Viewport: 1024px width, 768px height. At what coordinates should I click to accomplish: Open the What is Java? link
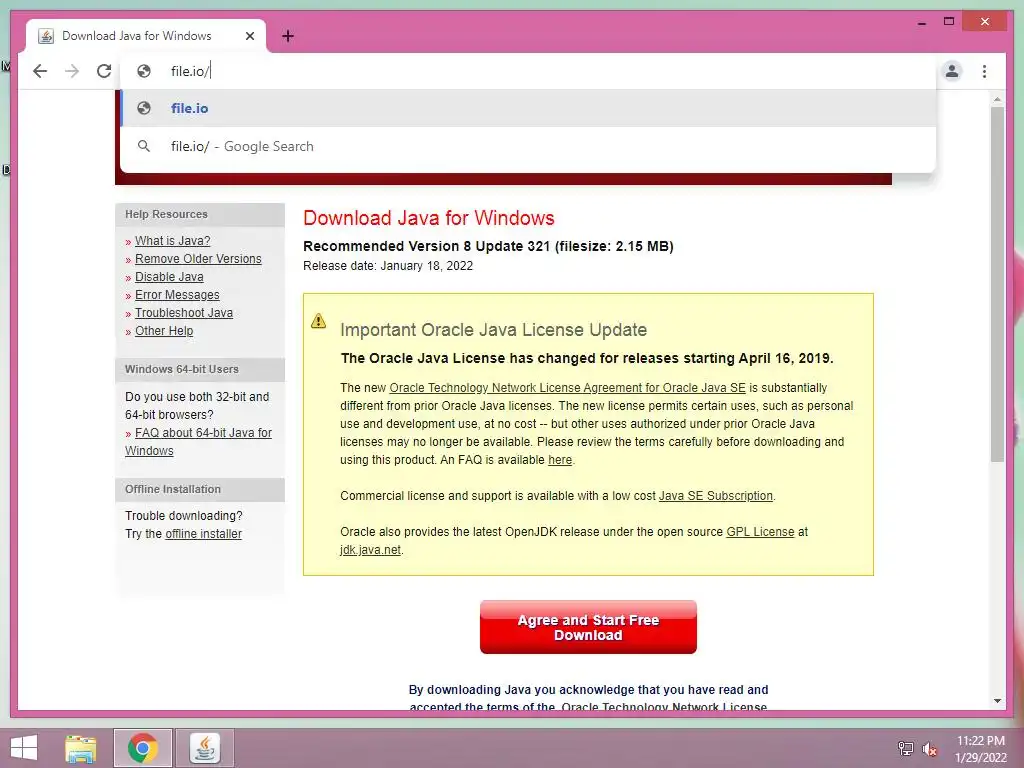172,240
